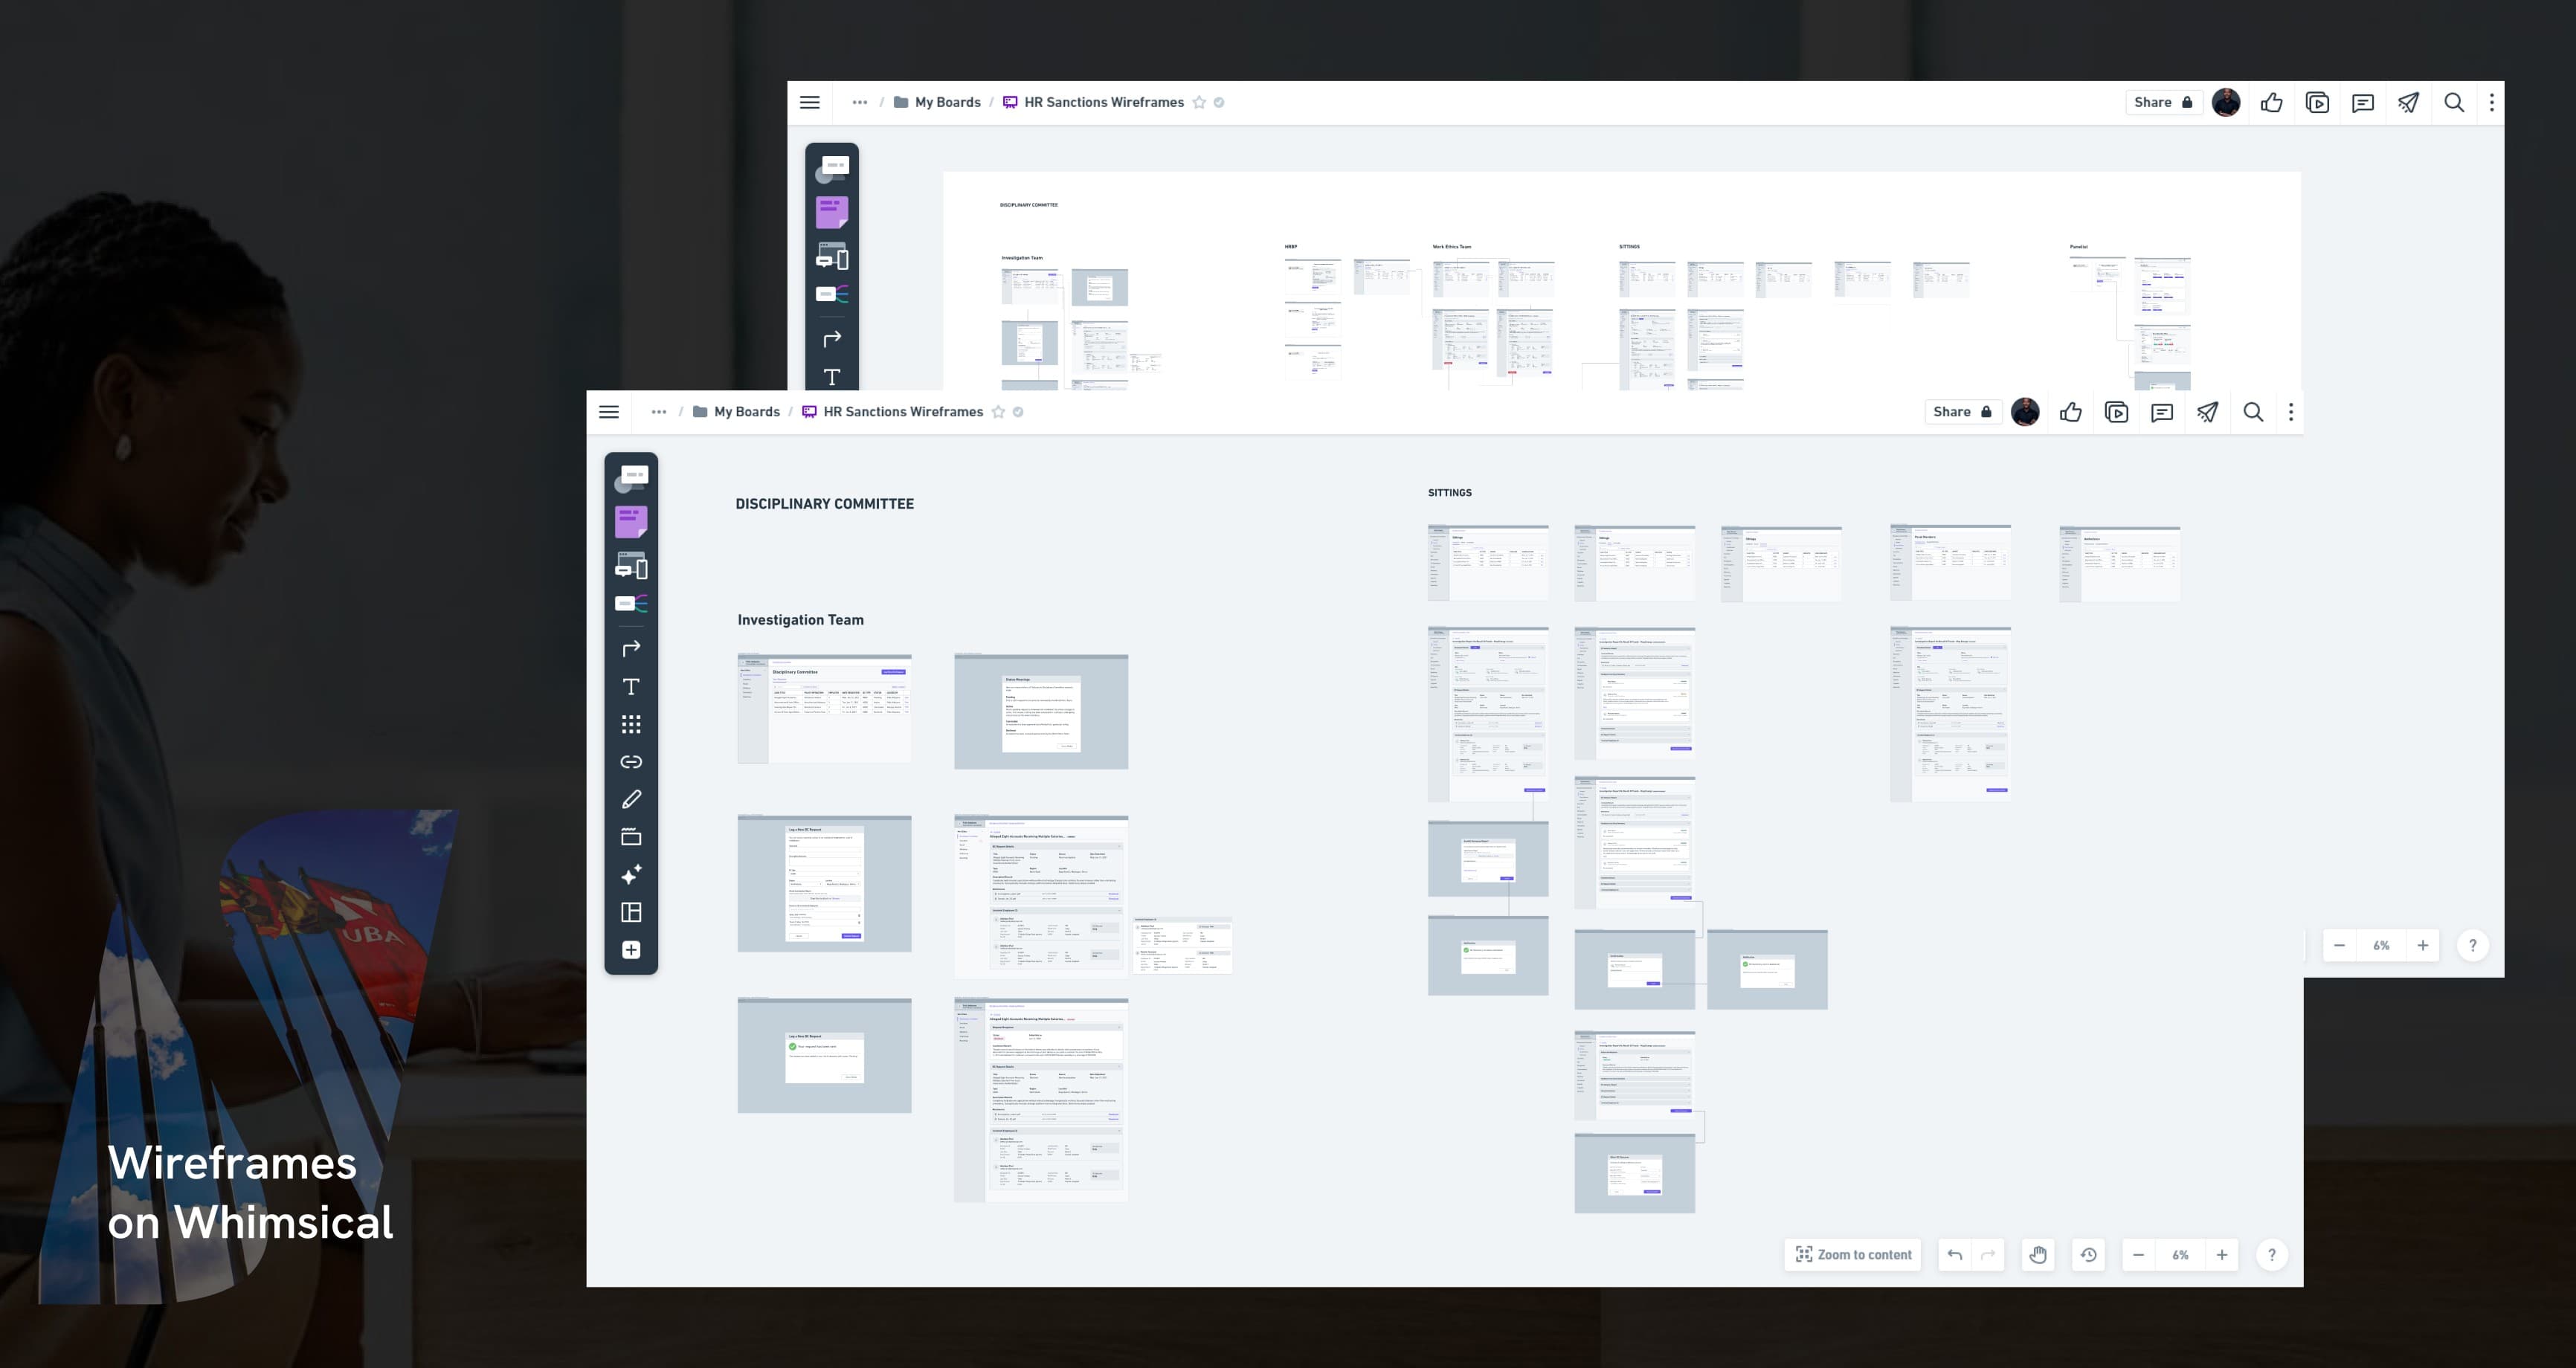The width and height of the screenshot is (2576, 1368).
Task: Select Investigation Team label in front window
Action: pos(801,620)
